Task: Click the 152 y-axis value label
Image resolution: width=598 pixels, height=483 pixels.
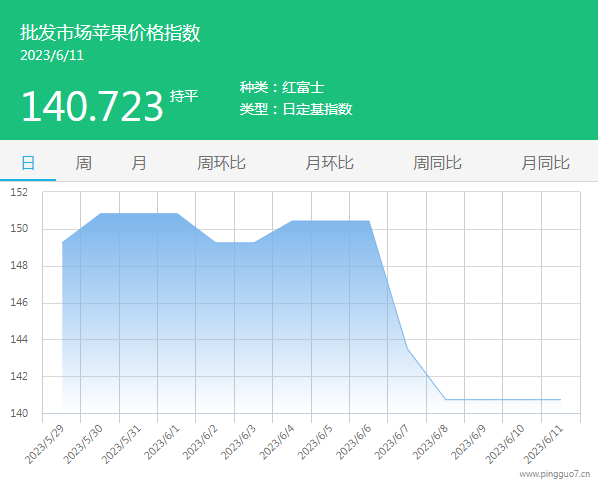Action: [x=19, y=192]
